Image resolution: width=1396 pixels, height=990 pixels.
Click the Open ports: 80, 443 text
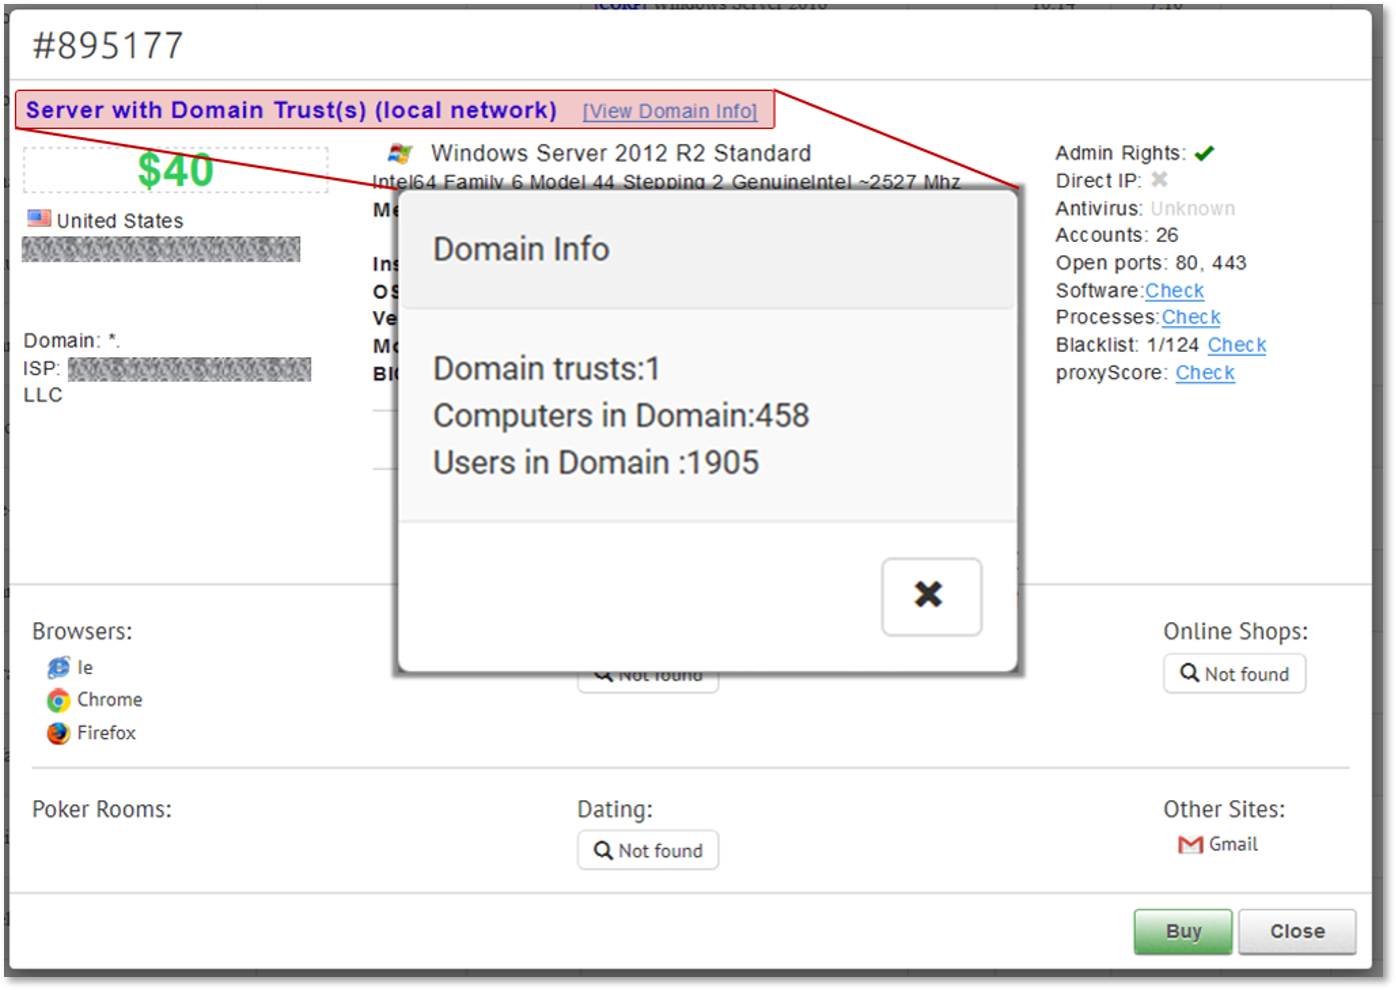1151,263
